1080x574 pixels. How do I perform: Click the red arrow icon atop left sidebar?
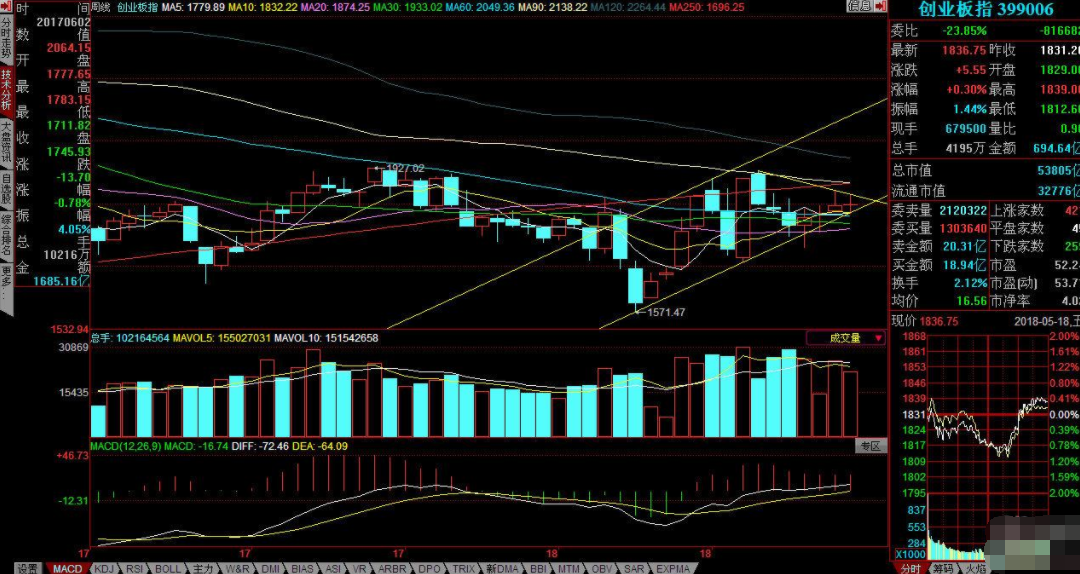[6, 6]
